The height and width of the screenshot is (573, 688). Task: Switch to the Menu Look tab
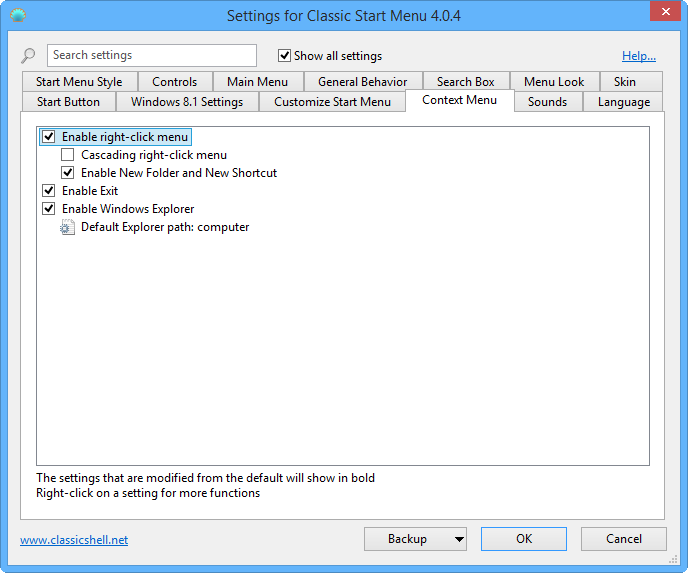[554, 82]
